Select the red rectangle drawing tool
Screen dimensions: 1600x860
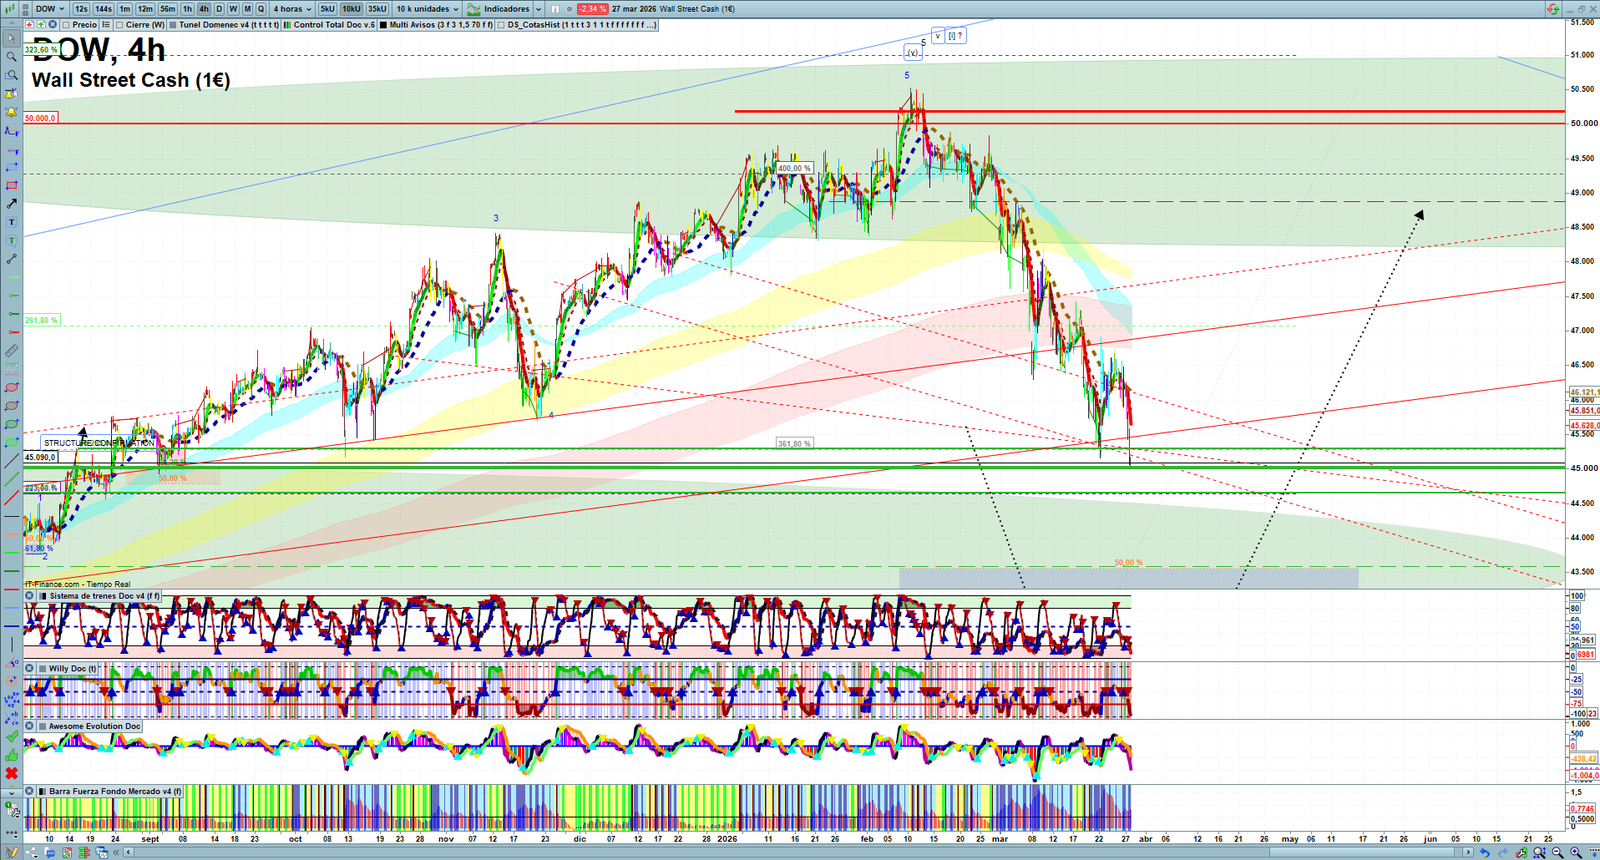[11, 185]
